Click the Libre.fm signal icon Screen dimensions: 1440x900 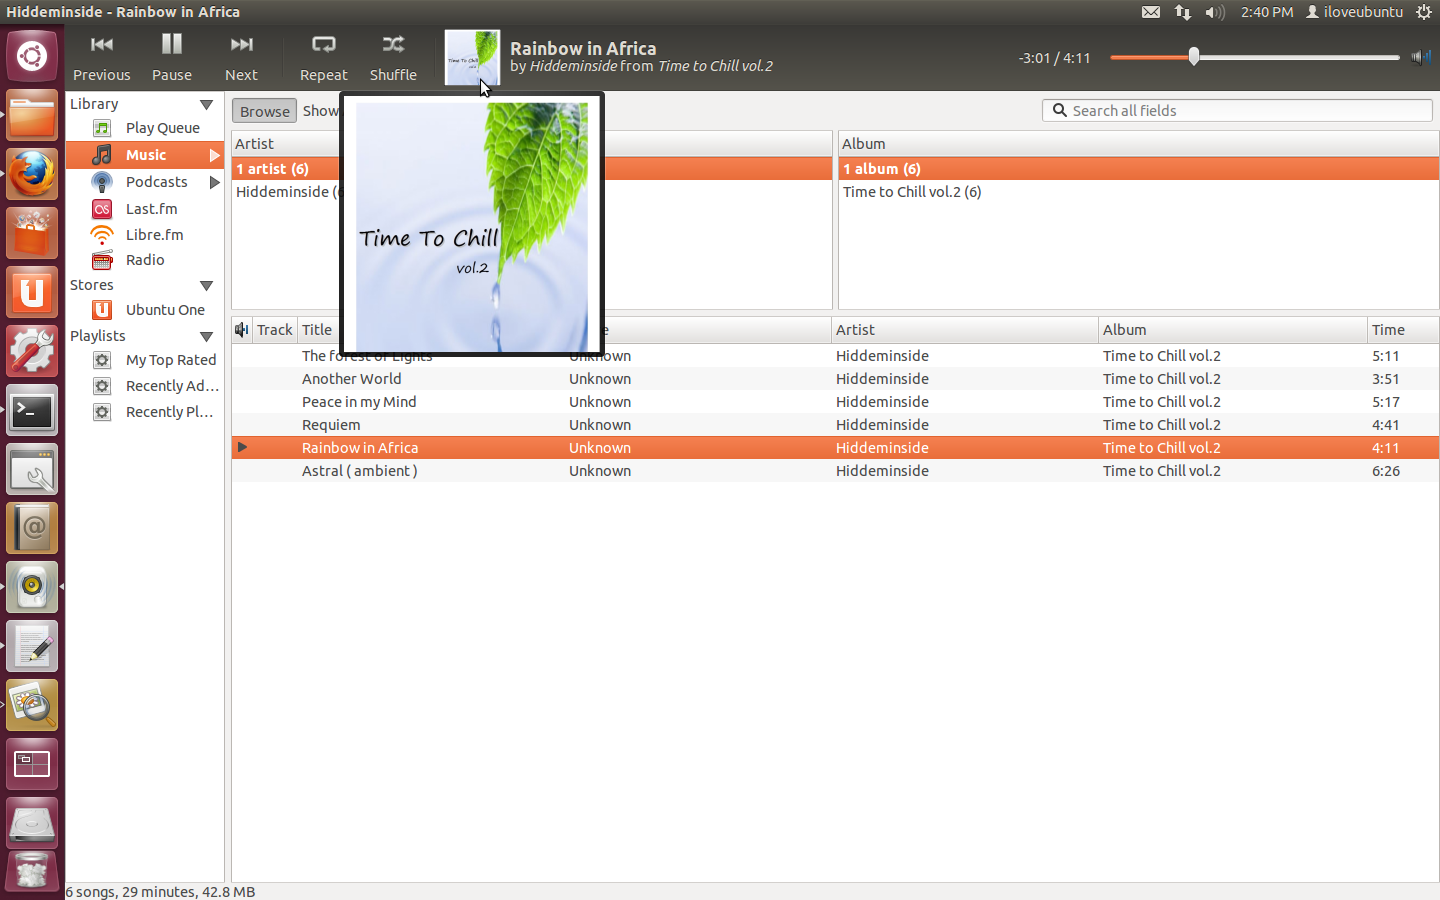[x=102, y=235]
